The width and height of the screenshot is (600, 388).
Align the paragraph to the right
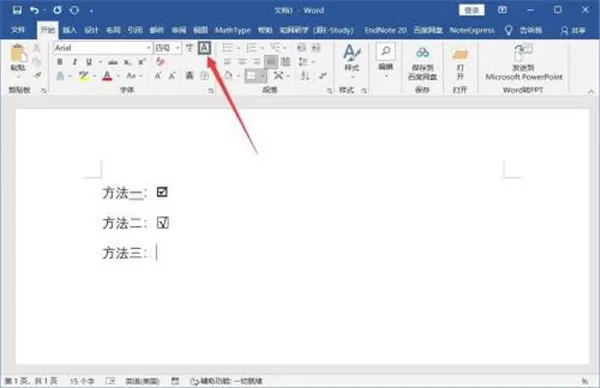(256, 62)
